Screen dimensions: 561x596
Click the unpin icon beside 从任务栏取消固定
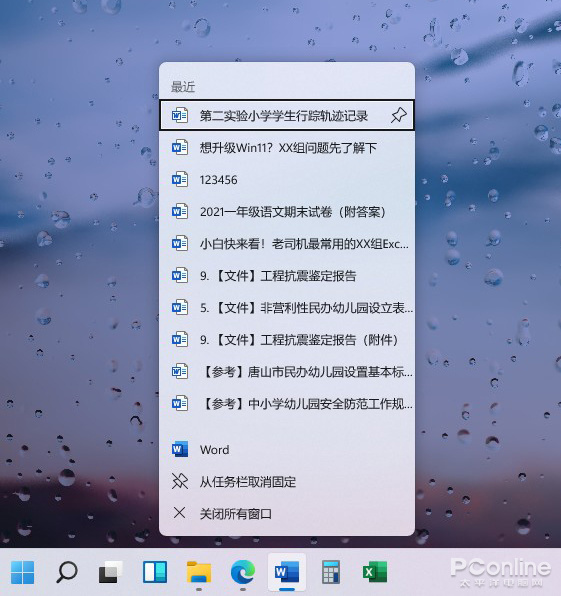180,482
